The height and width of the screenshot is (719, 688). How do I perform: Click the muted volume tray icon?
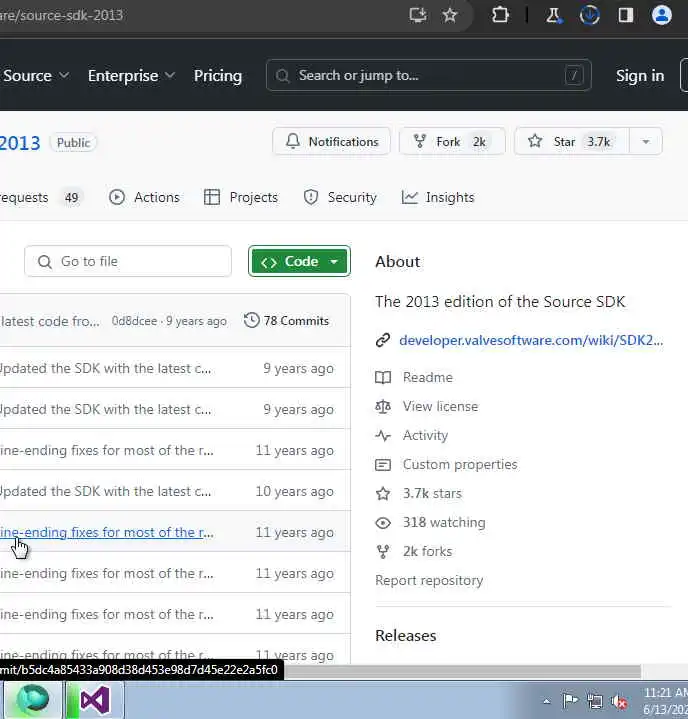coord(619,701)
